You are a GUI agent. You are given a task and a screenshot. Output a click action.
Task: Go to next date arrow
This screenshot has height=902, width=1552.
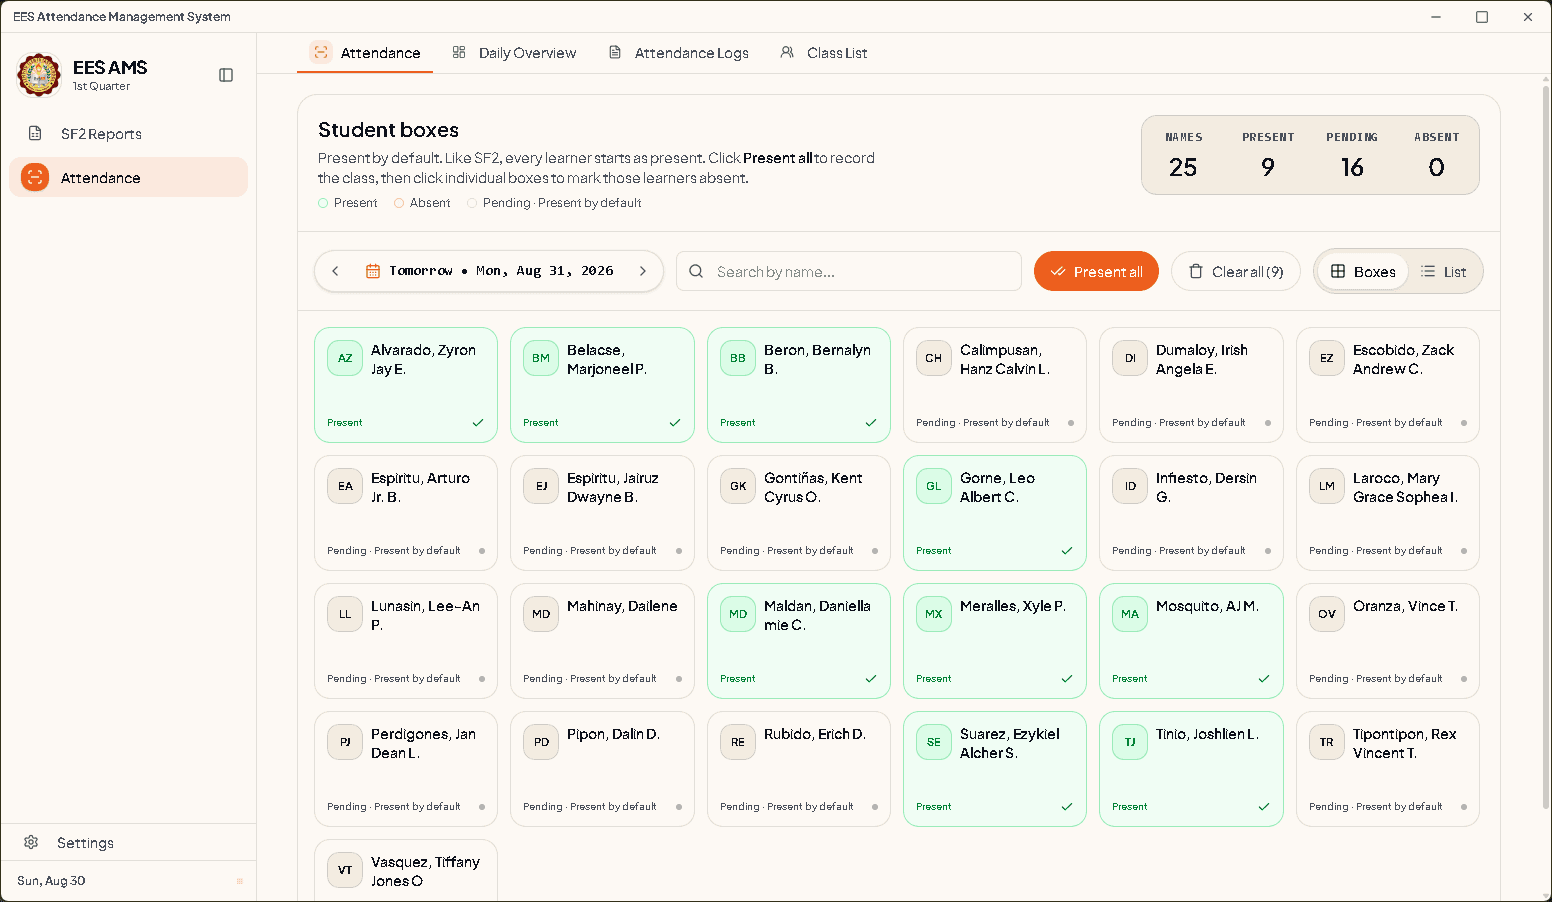[x=643, y=271]
